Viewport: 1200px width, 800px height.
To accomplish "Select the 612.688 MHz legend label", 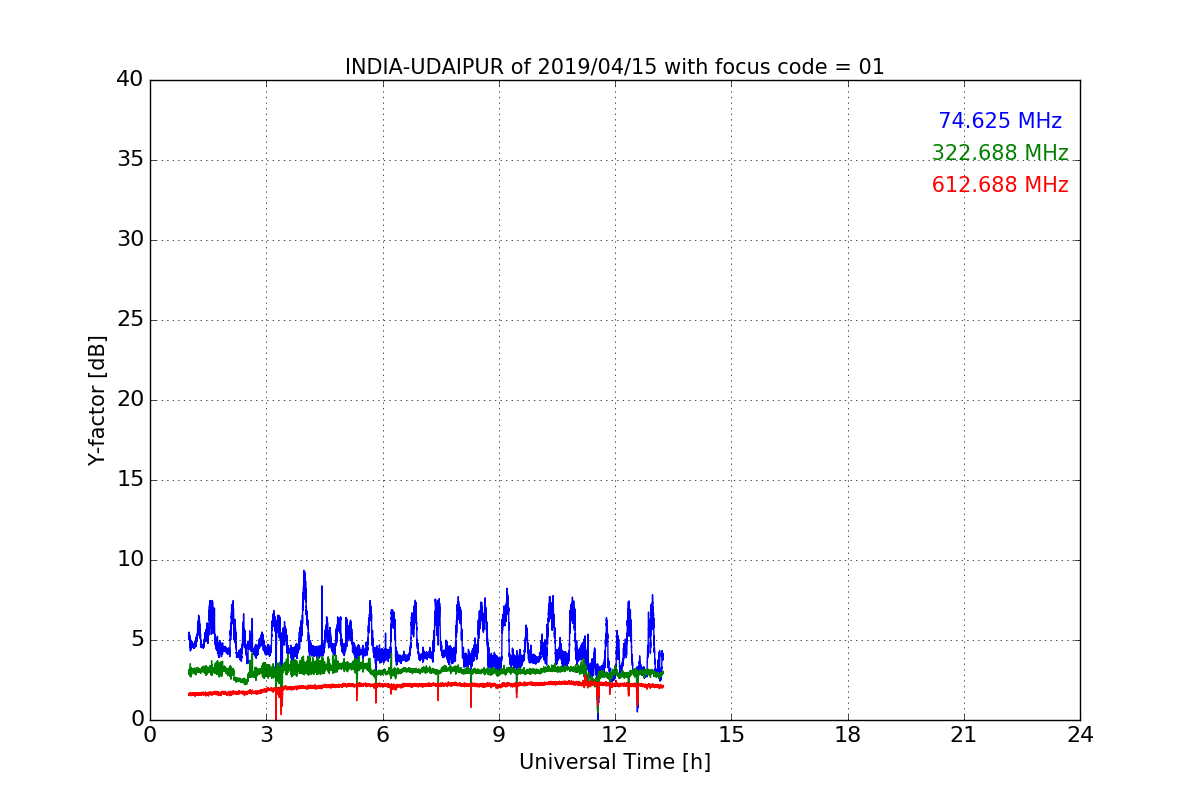I will pos(999,185).
